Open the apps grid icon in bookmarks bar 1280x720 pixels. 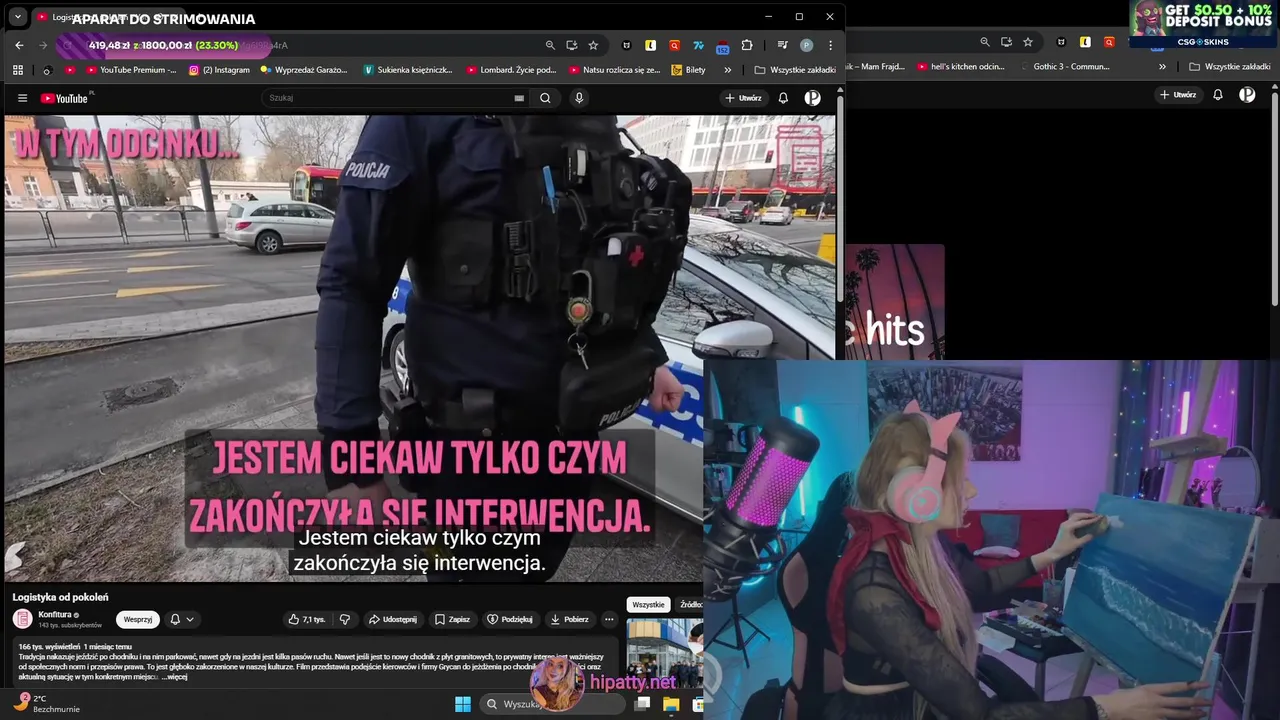[x=18, y=70]
